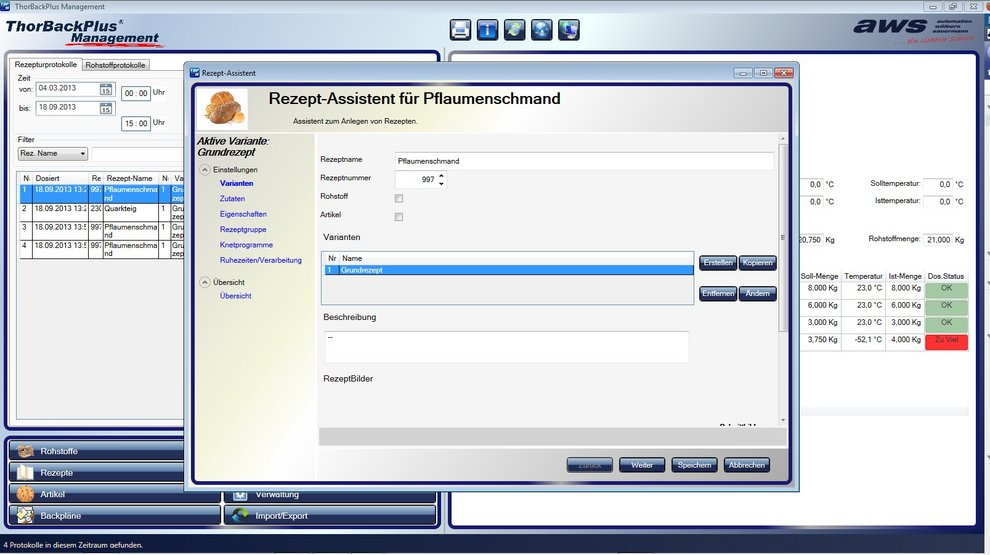Screen dimensions: 990x555
Task: Click the Rohstoffe icon in the bottom menu
Action: (25, 451)
